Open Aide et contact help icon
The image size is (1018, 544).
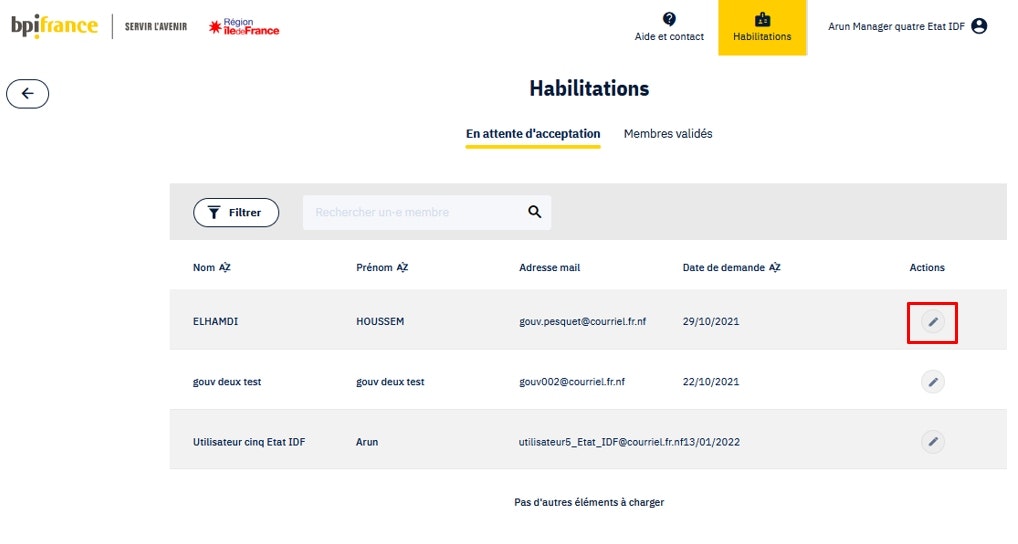pos(669,19)
